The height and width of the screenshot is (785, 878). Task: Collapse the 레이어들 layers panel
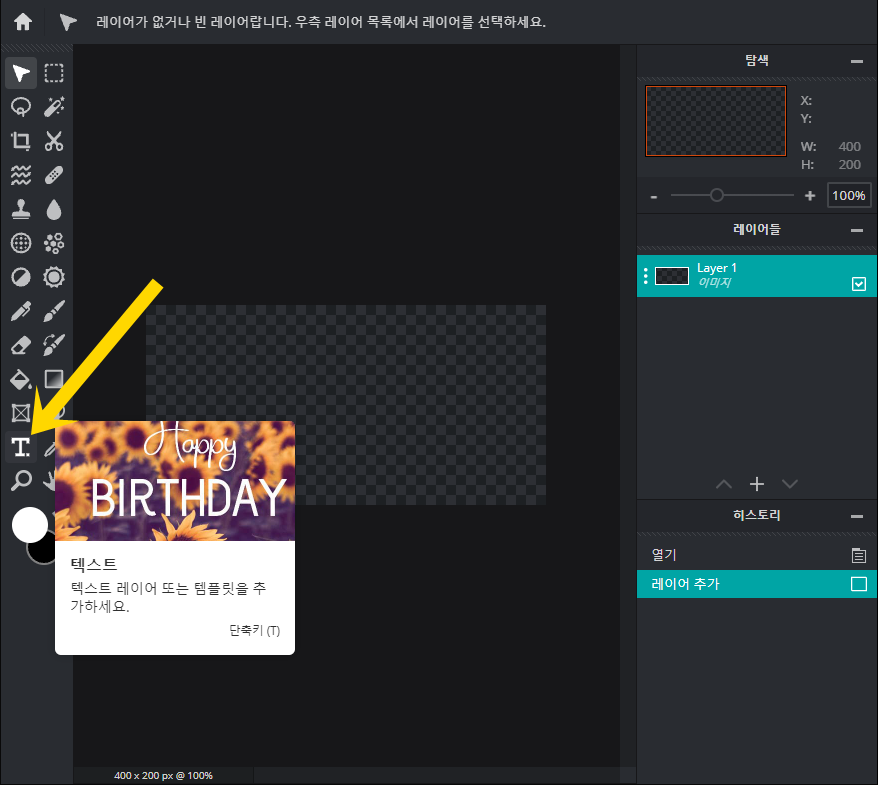click(856, 230)
